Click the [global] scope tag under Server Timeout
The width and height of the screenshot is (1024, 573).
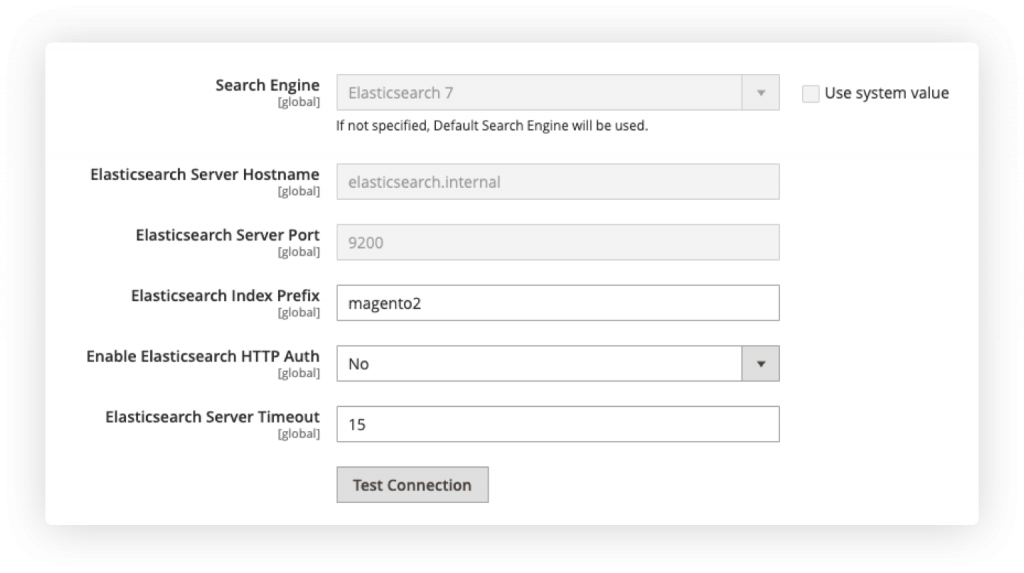(298, 433)
